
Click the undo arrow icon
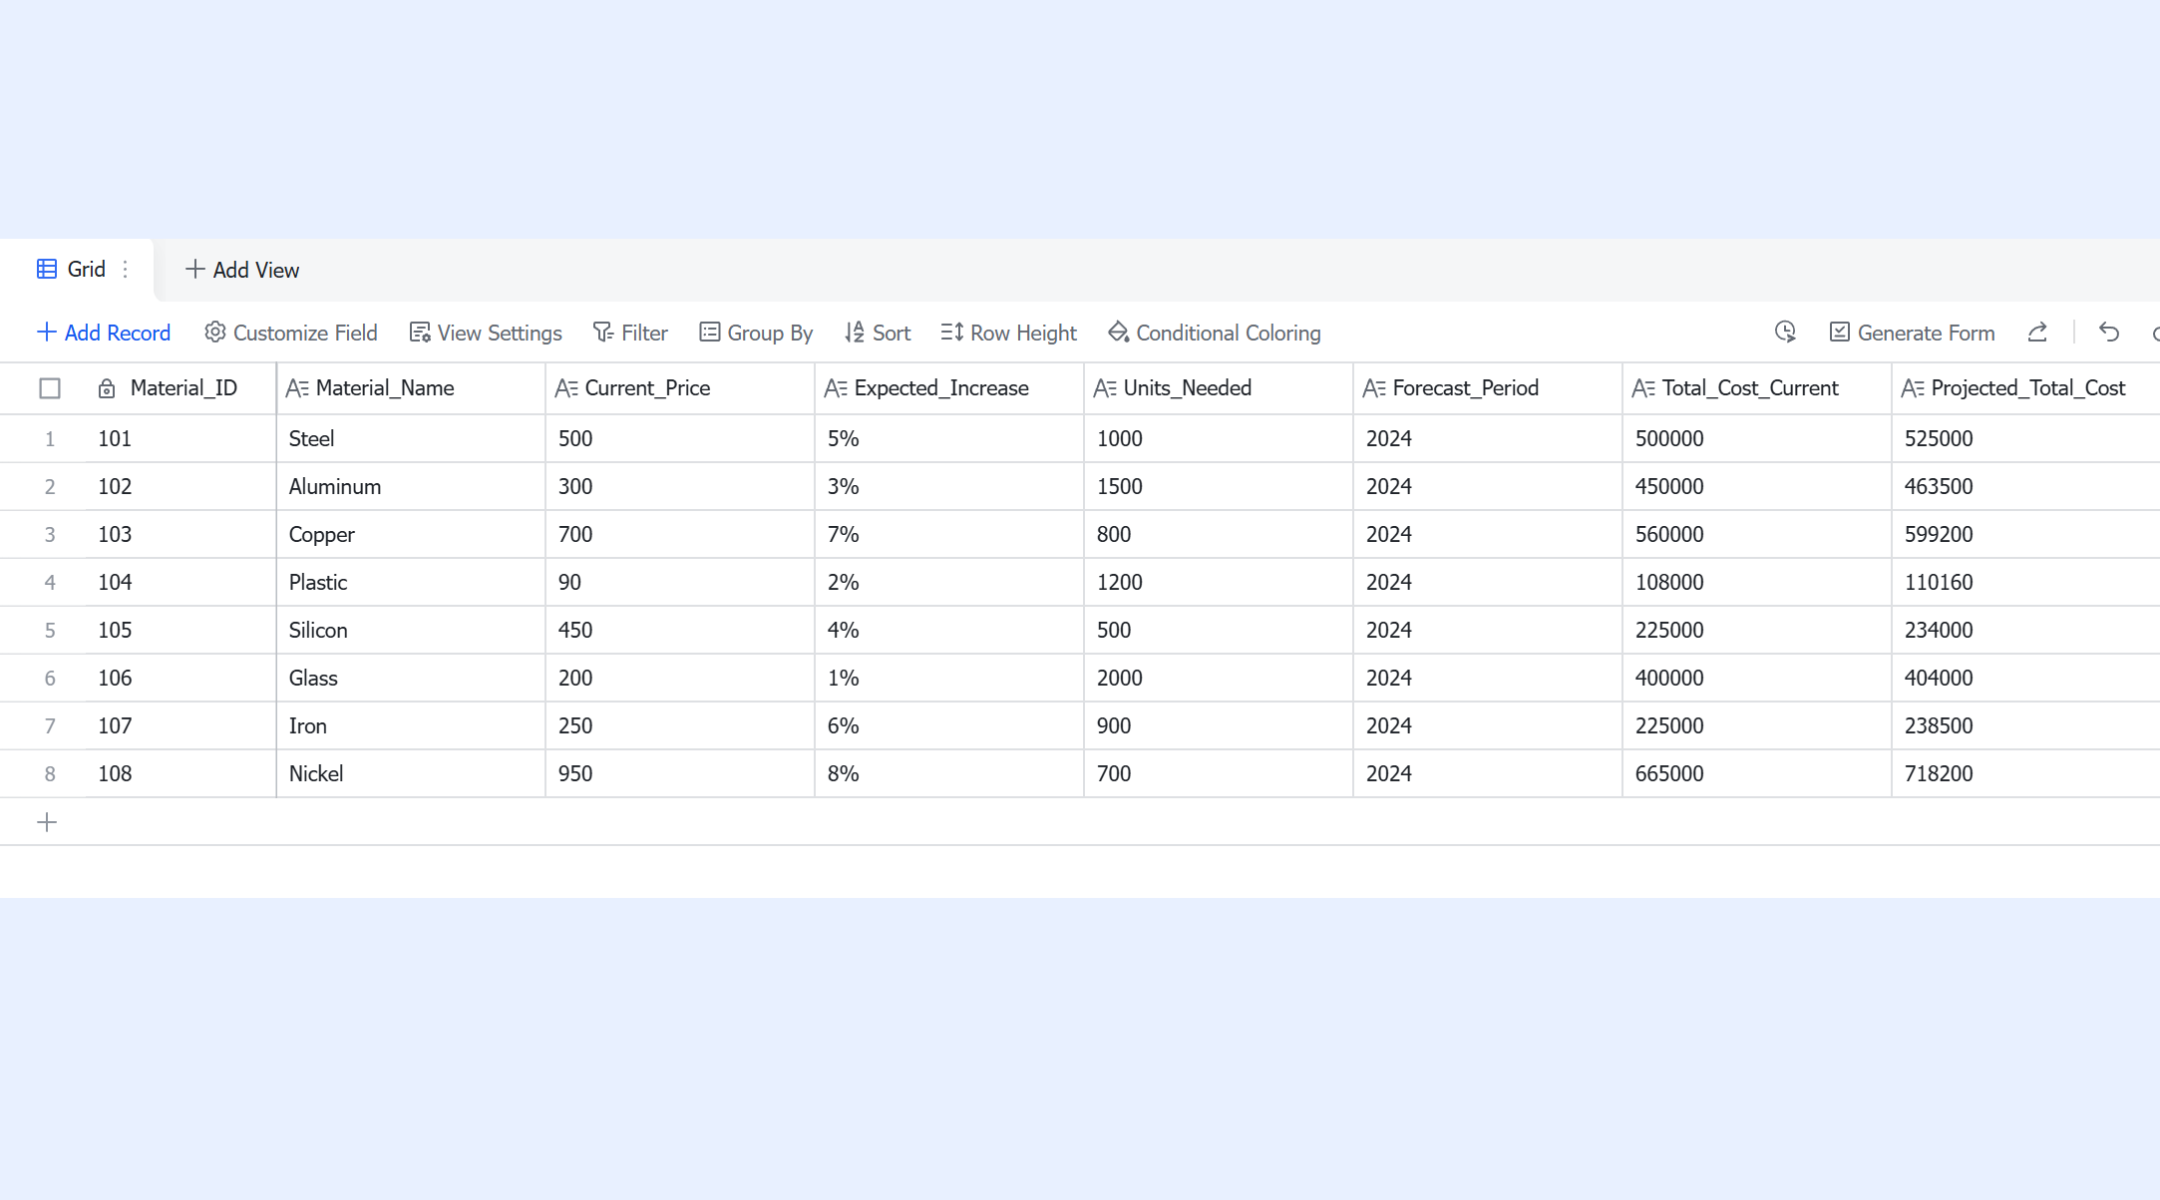(2109, 332)
